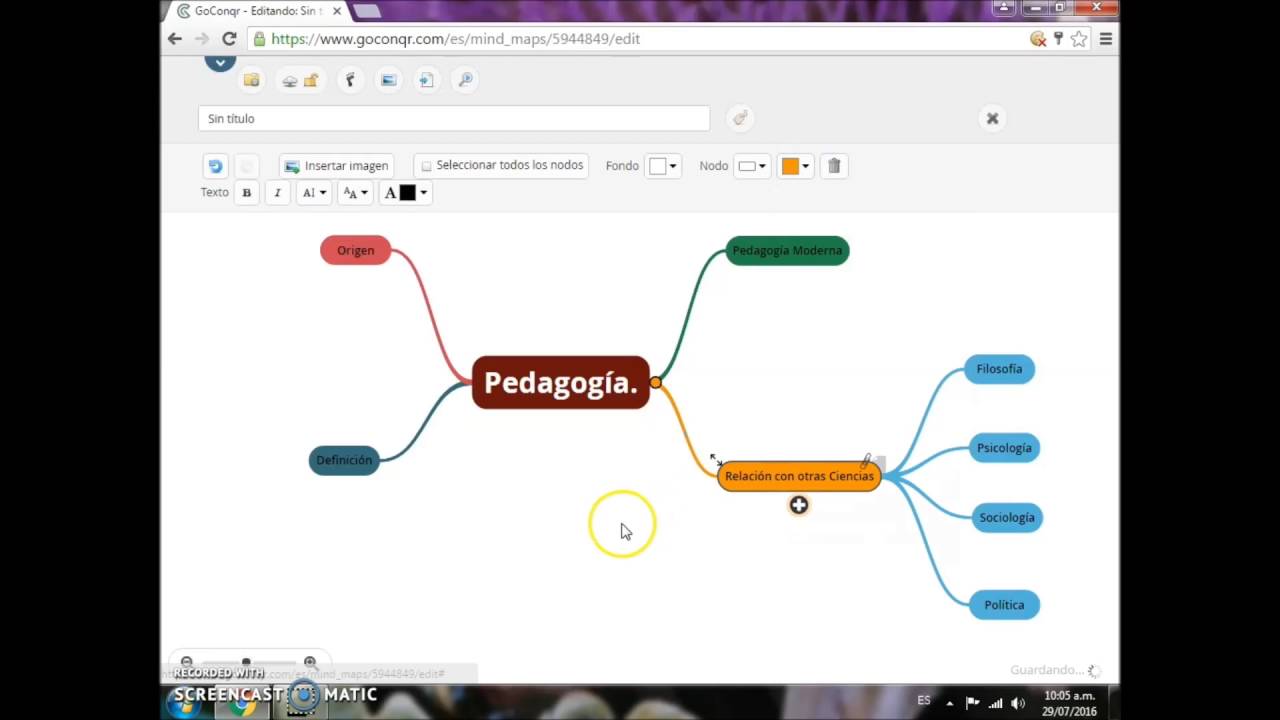Select the red 'Origen' node
The width and height of the screenshot is (1280, 720).
tap(355, 250)
